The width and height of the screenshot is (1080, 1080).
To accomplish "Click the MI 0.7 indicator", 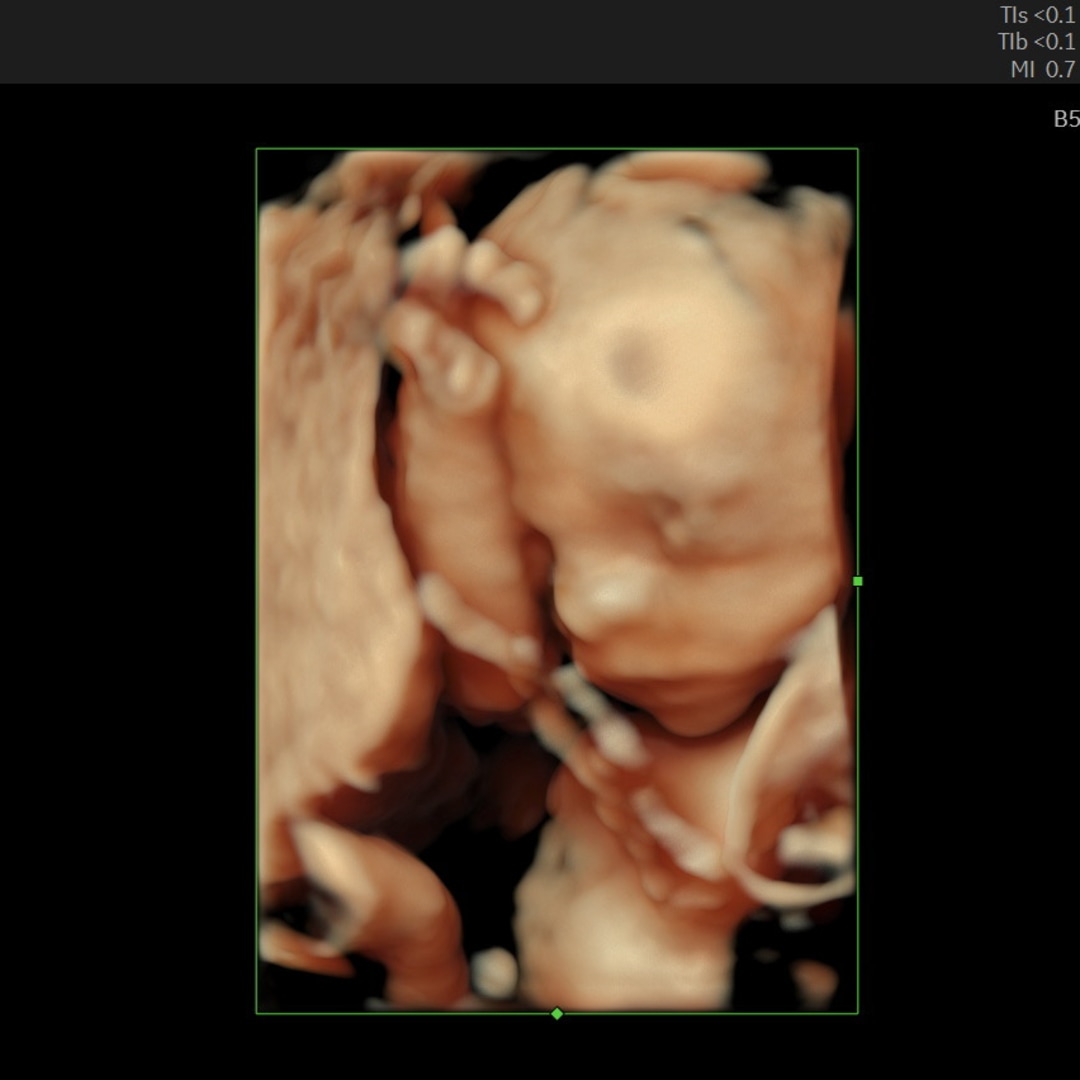I will click(x=1043, y=69).
